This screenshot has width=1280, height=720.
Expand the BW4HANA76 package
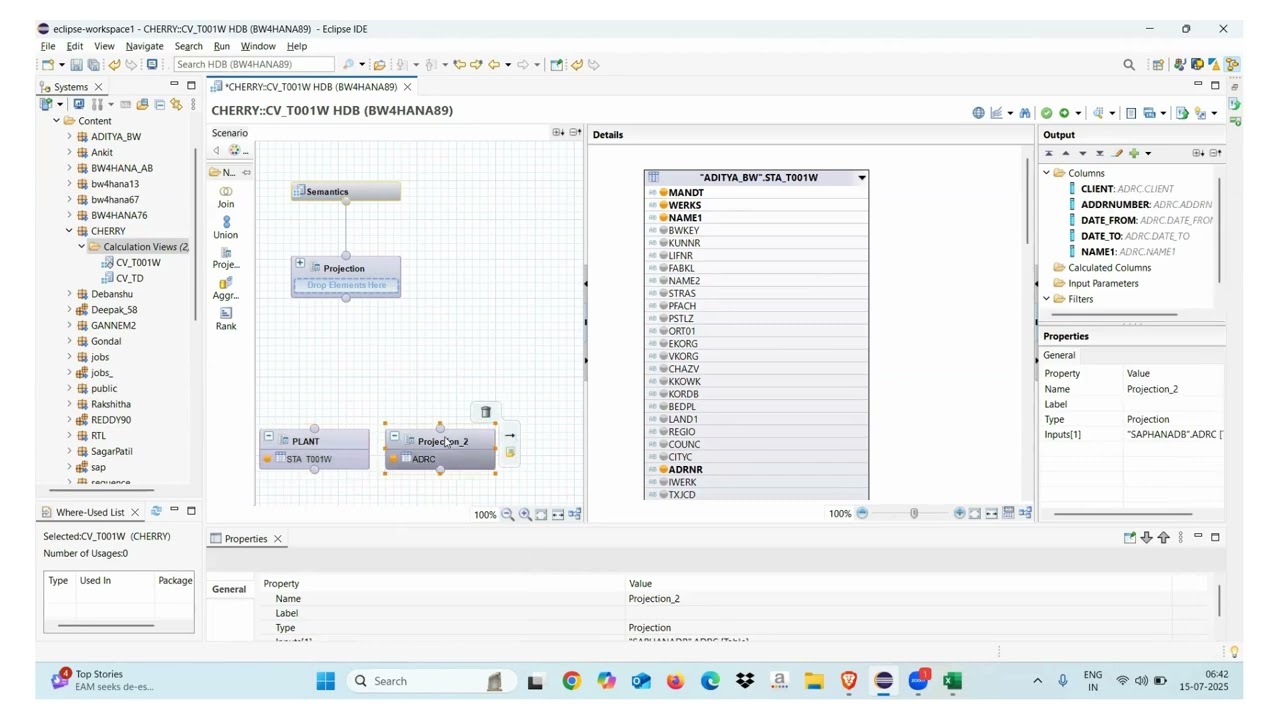69,215
